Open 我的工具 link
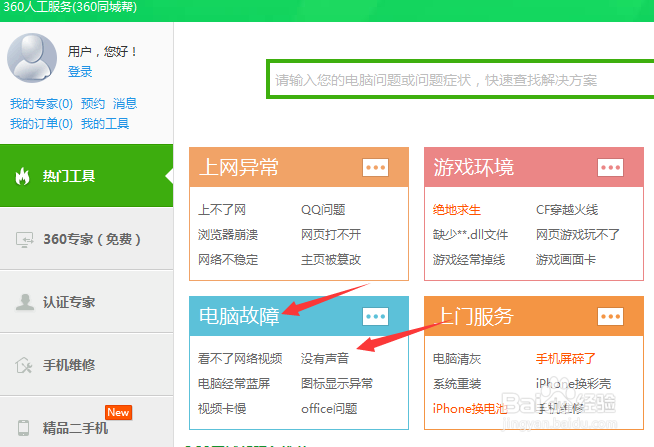Screen dimensions: 654x447 pos(105,123)
